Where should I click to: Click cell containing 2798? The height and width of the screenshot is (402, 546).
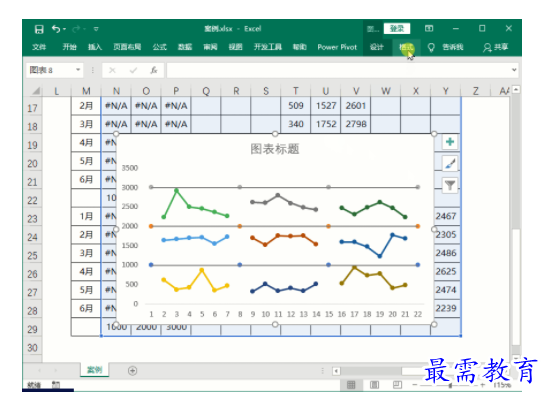[x=356, y=124]
